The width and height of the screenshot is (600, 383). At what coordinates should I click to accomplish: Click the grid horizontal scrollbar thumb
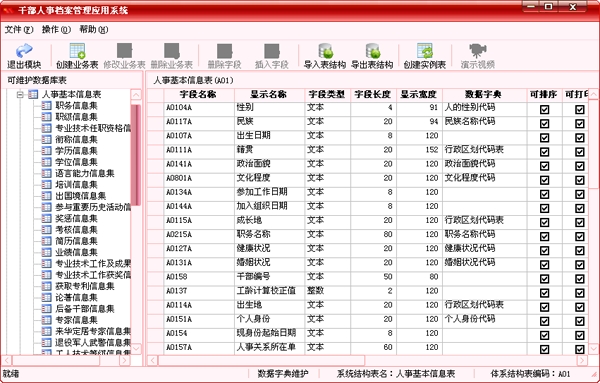pyautogui.click(x=261, y=360)
